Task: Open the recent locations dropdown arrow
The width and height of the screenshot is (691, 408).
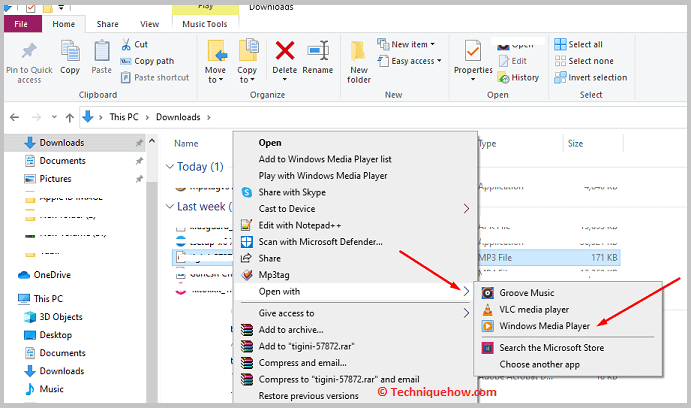Action: click(x=54, y=117)
